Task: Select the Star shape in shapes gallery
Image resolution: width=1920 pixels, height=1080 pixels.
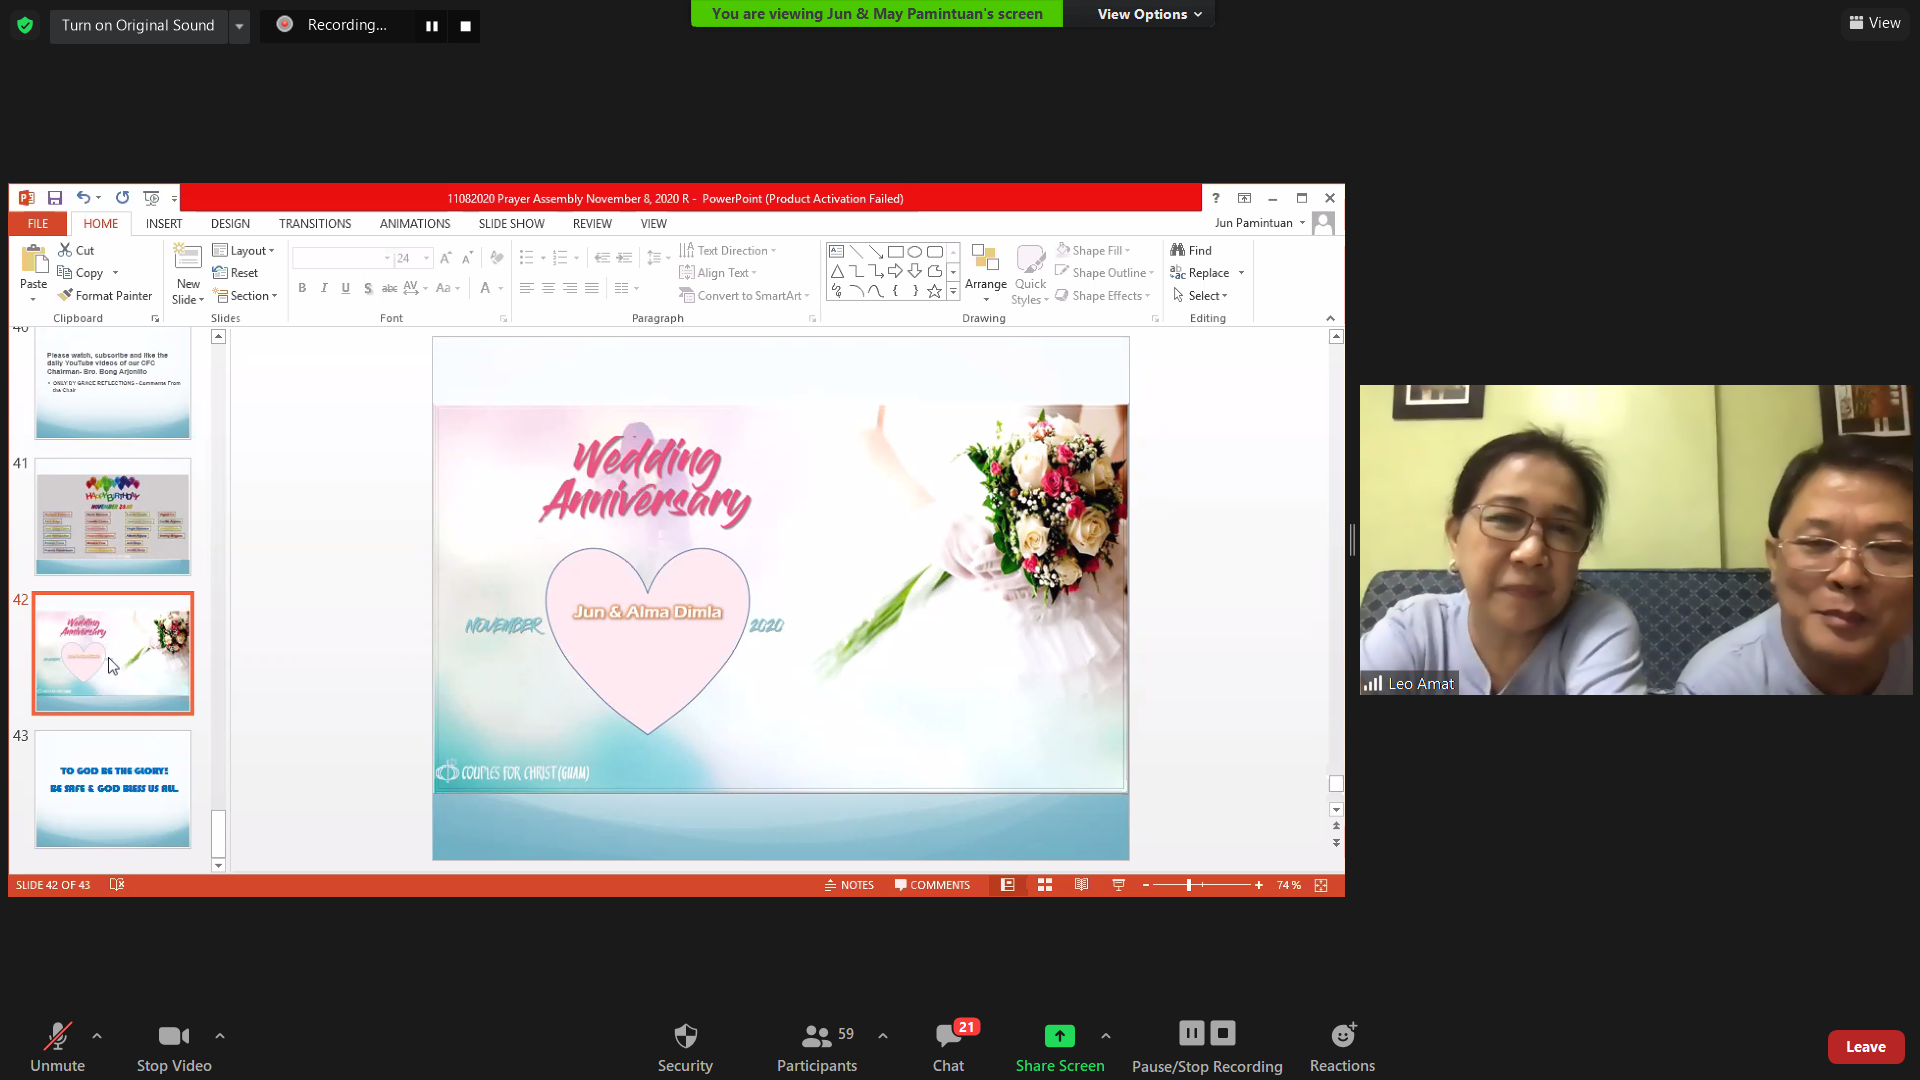Action: point(934,291)
